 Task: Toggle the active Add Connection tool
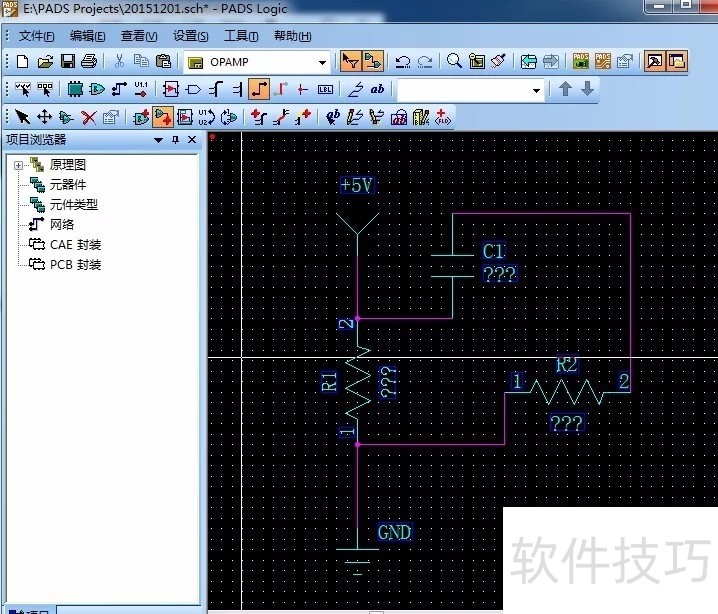click(x=163, y=117)
